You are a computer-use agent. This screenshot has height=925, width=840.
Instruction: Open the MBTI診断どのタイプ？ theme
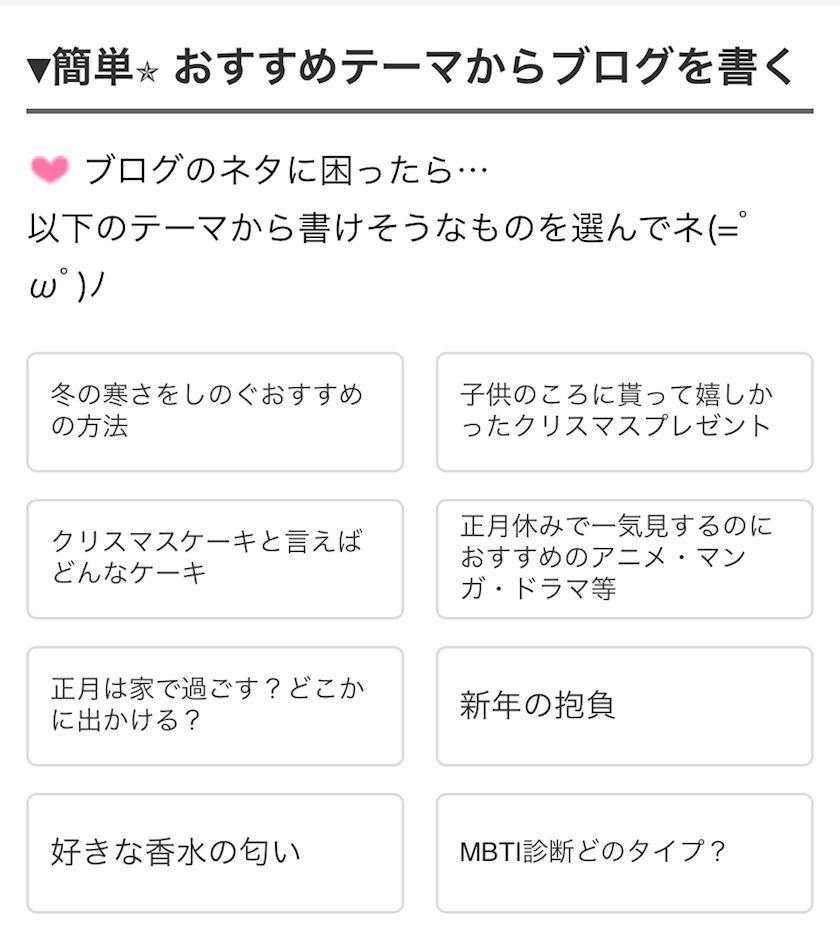click(x=624, y=852)
